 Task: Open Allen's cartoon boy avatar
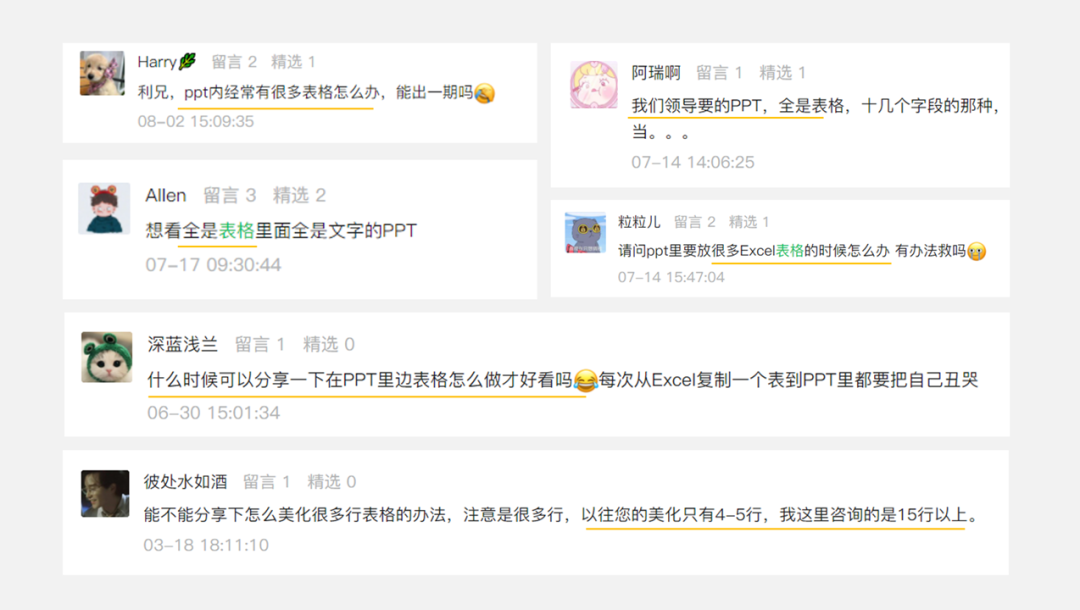coord(104,209)
